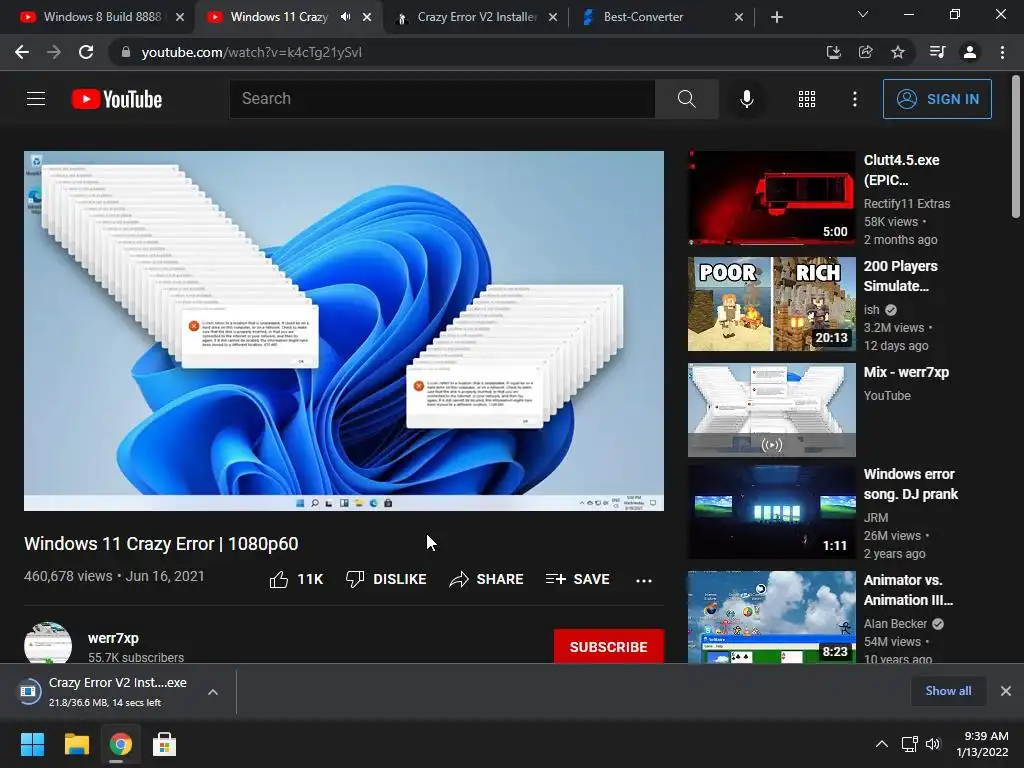Share the video
The width and height of the screenshot is (1024, 768).
487,579
